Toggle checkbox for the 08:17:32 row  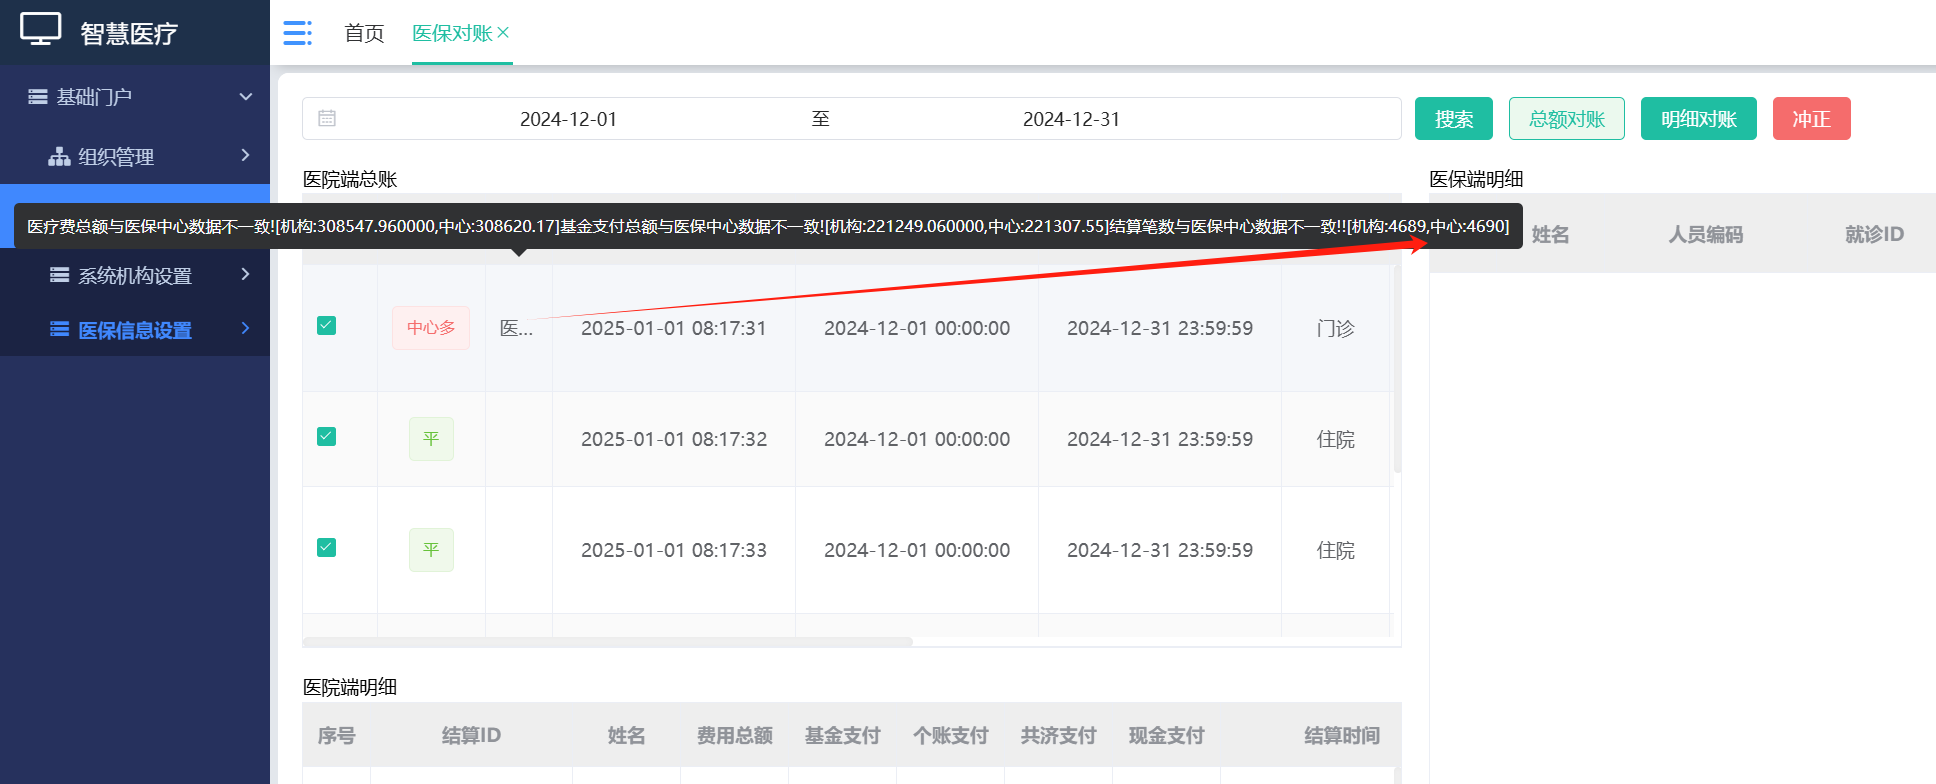[326, 437]
